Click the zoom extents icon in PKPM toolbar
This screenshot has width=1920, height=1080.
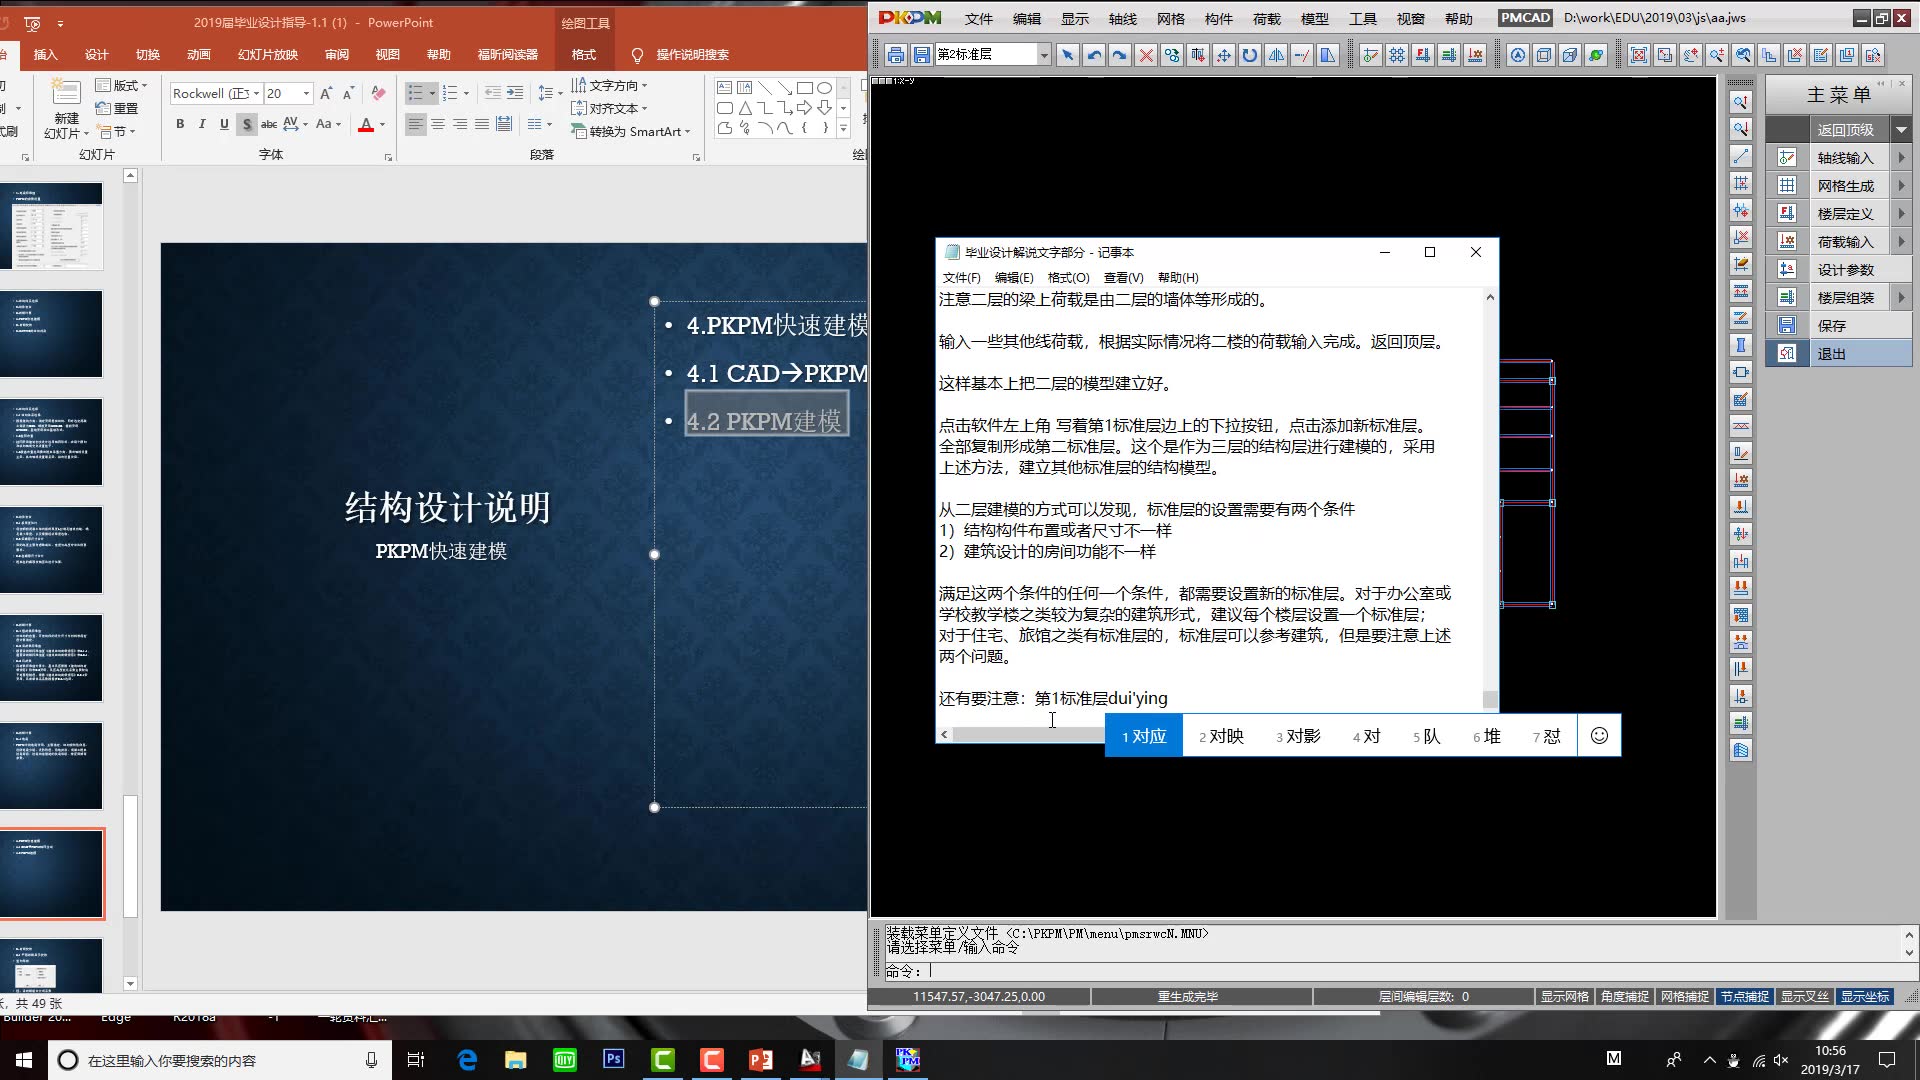(1639, 55)
